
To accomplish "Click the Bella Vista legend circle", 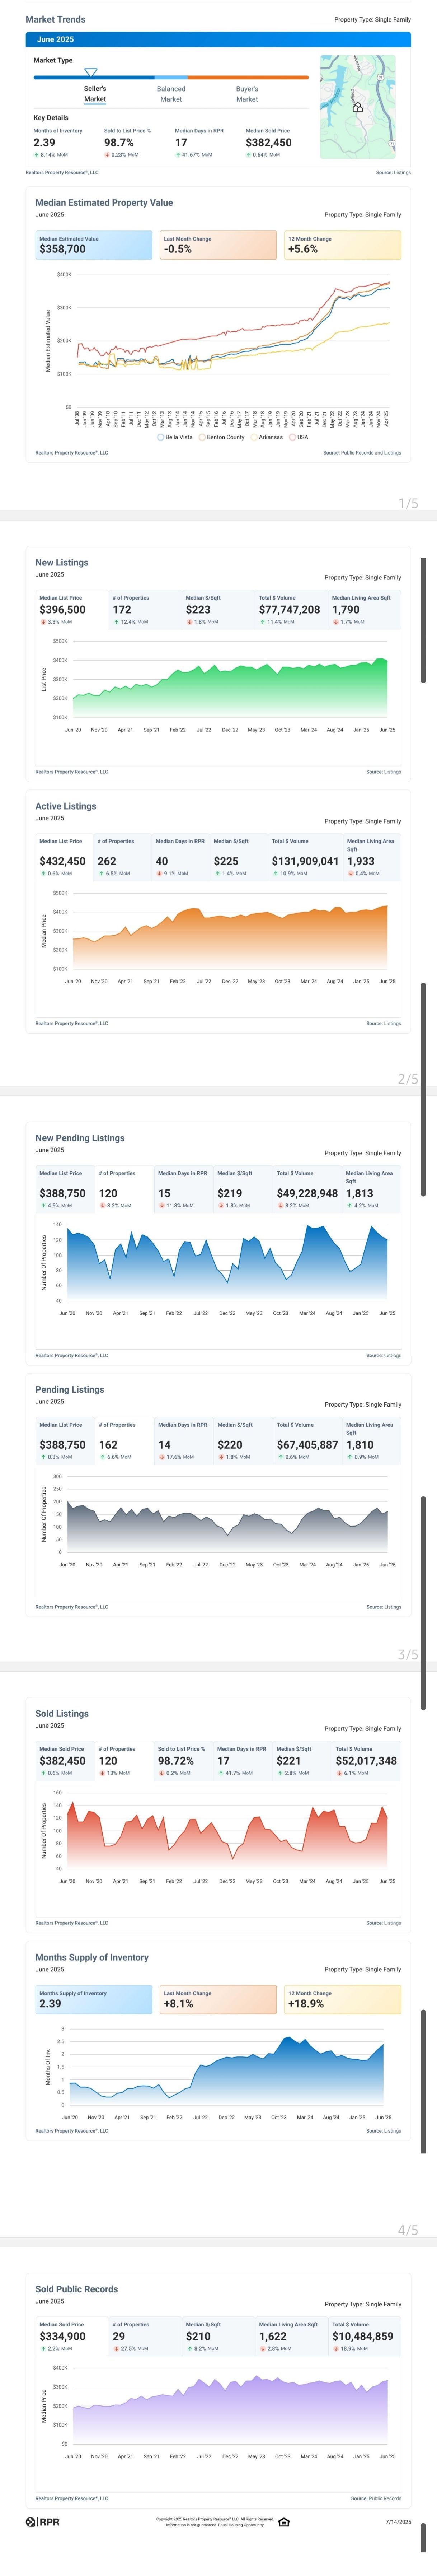I will coord(161,437).
